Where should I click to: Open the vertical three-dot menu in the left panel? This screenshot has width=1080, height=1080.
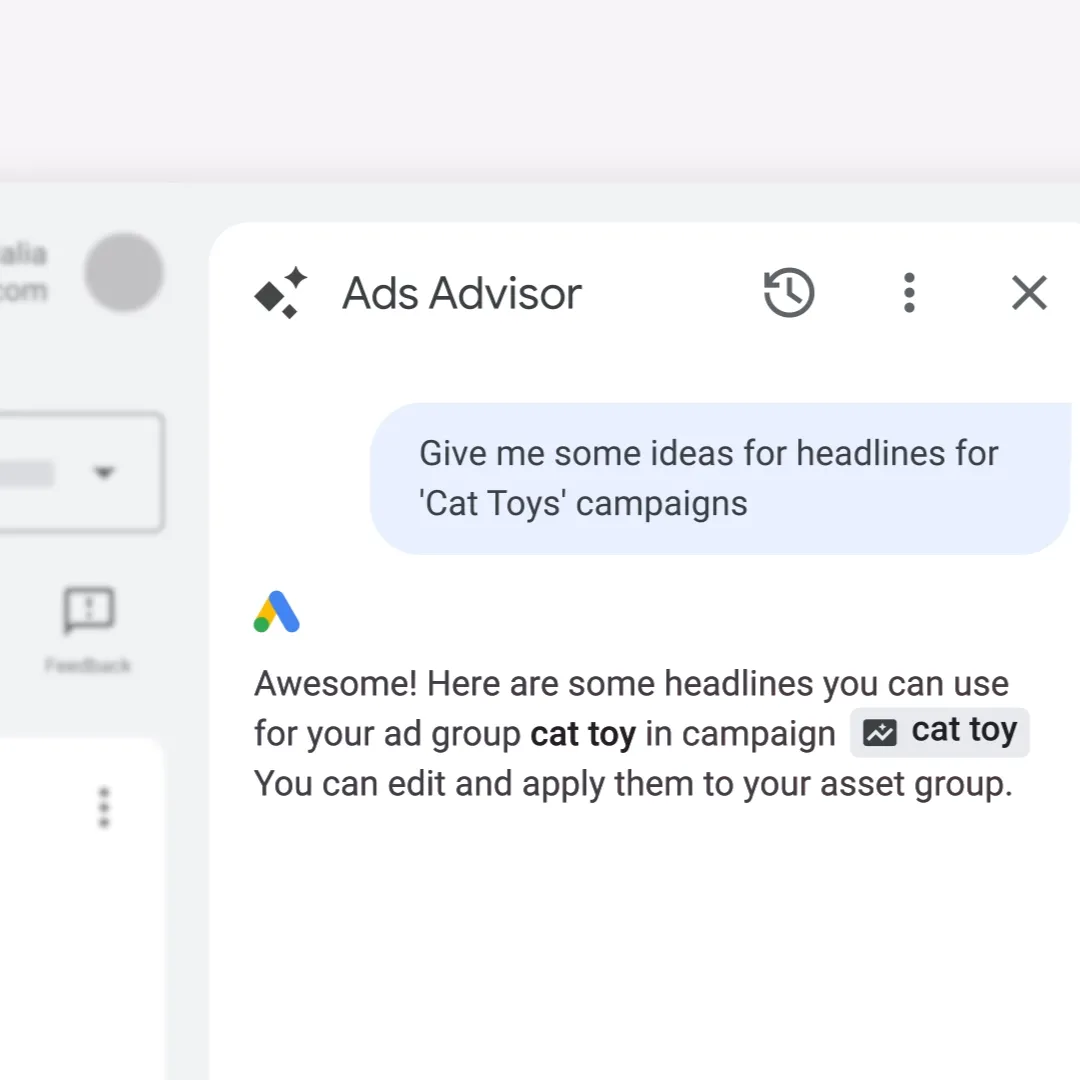point(103,807)
